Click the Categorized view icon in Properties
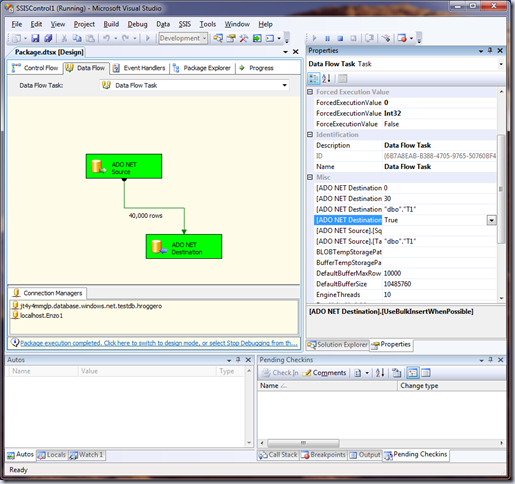Image resolution: width=515 pixels, height=484 pixels. [x=313, y=79]
